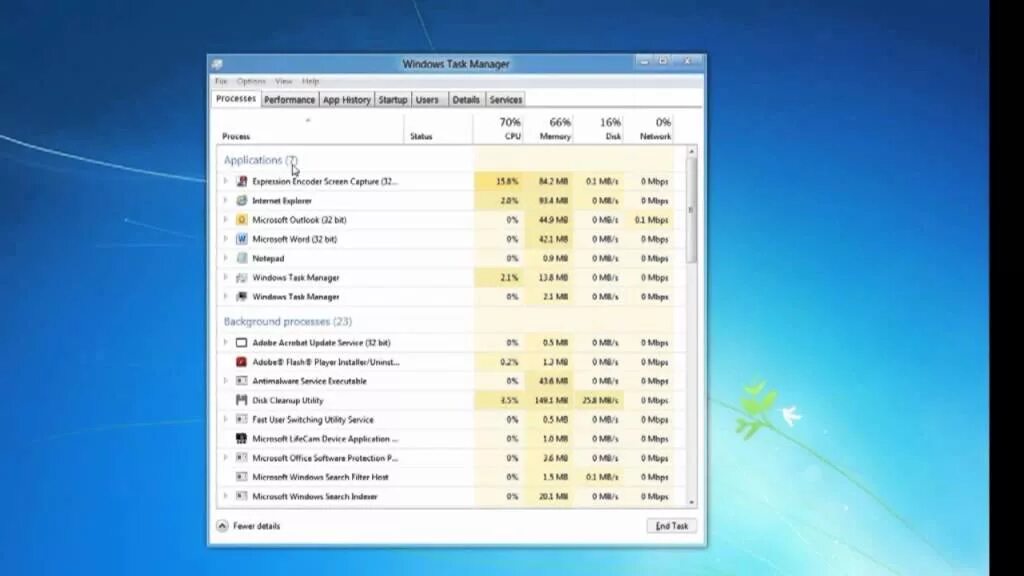Open the File menu

pyautogui.click(x=221, y=81)
